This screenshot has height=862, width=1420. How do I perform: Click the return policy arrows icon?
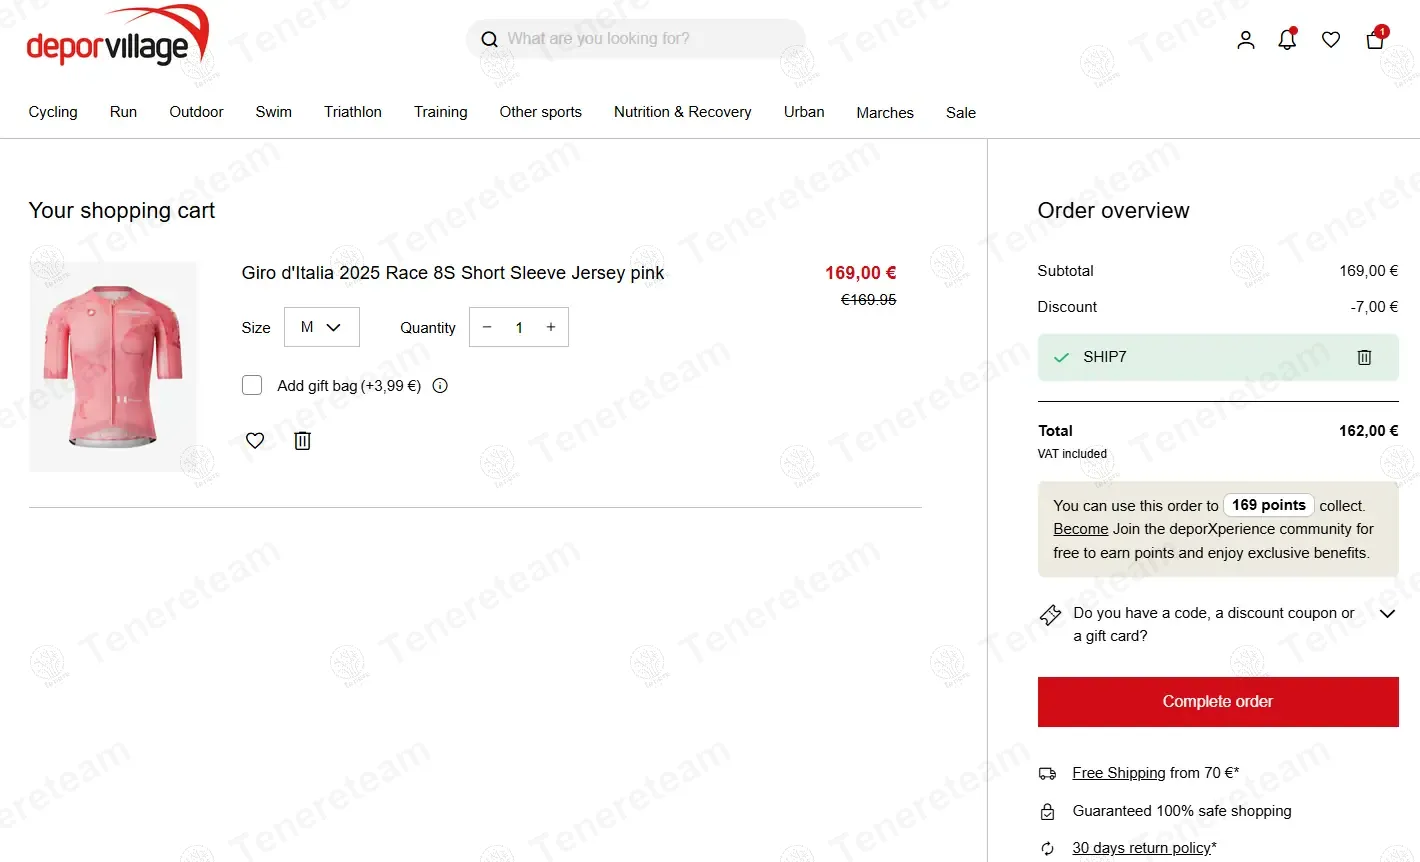[1047, 848]
